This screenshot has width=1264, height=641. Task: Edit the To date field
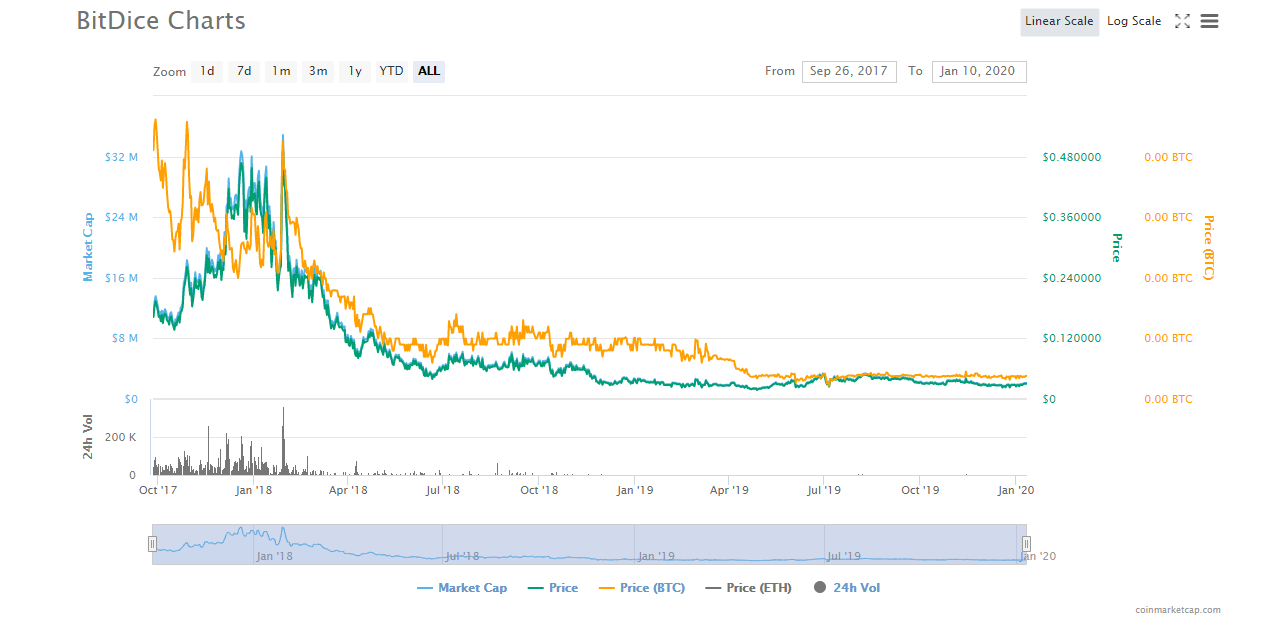pos(979,71)
